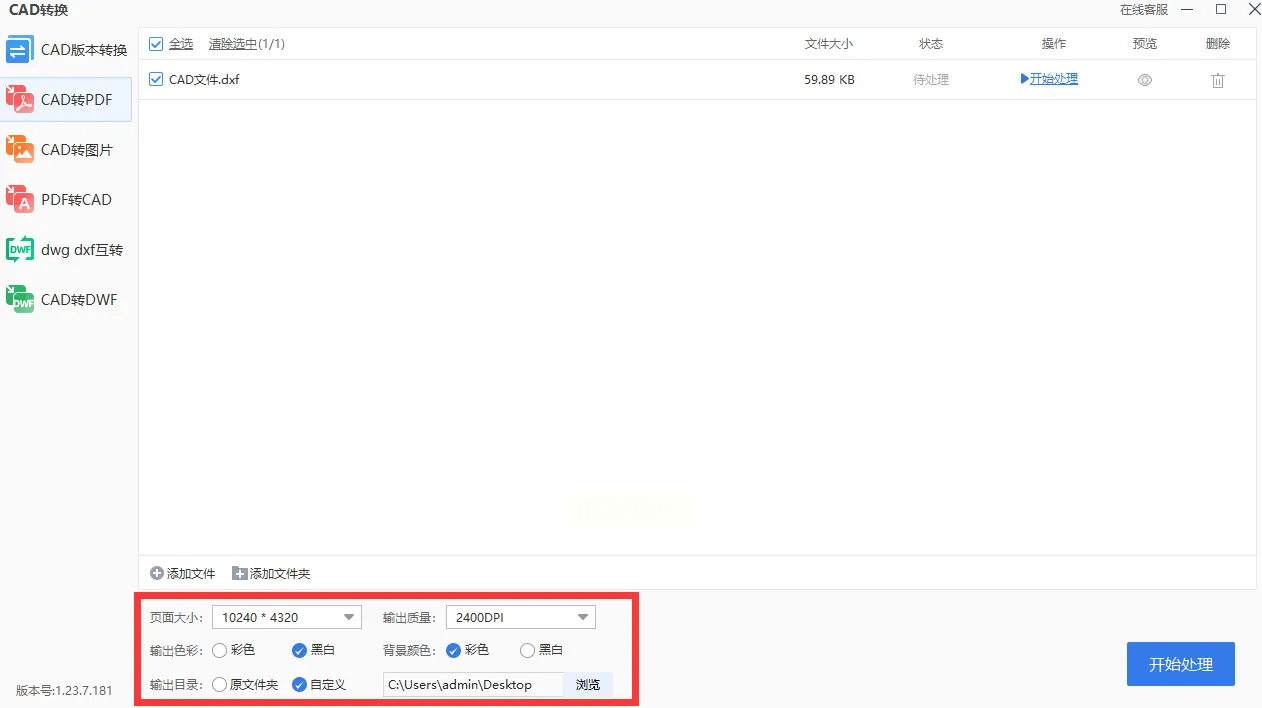Choose 原文件夹 as the output directory
This screenshot has width=1262, height=708.
(x=219, y=685)
